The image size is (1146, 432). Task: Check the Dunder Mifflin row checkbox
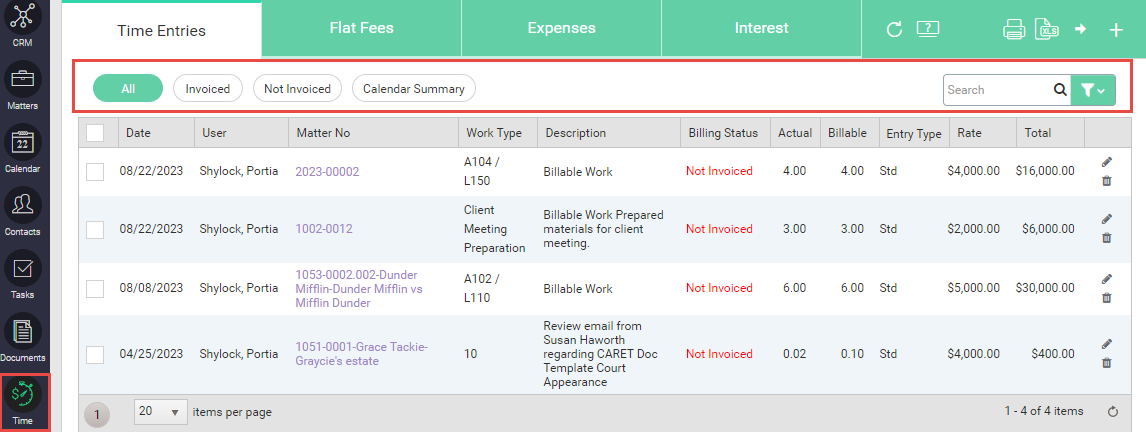tap(95, 289)
